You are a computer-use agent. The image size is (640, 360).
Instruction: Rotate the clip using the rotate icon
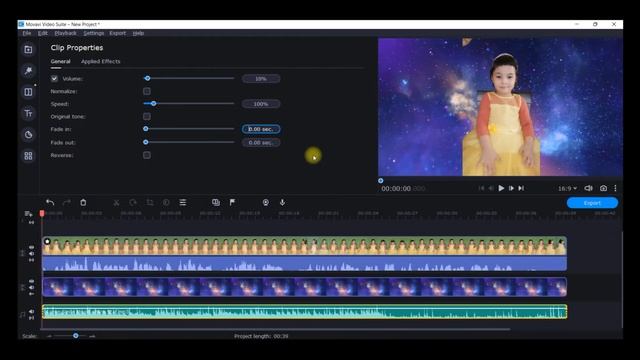click(133, 202)
